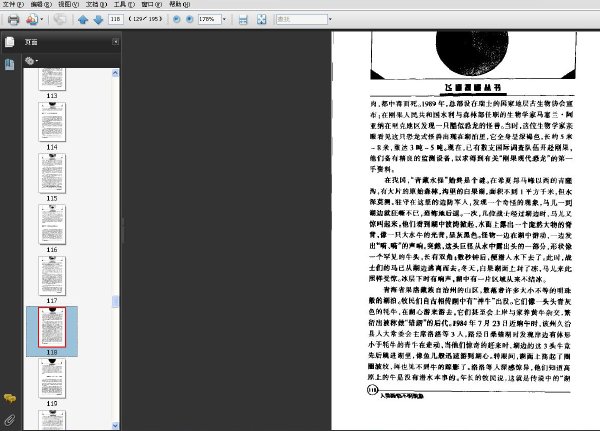Go to previous page with up arrow
This screenshot has width=600, height=431.
coord(83,20)
